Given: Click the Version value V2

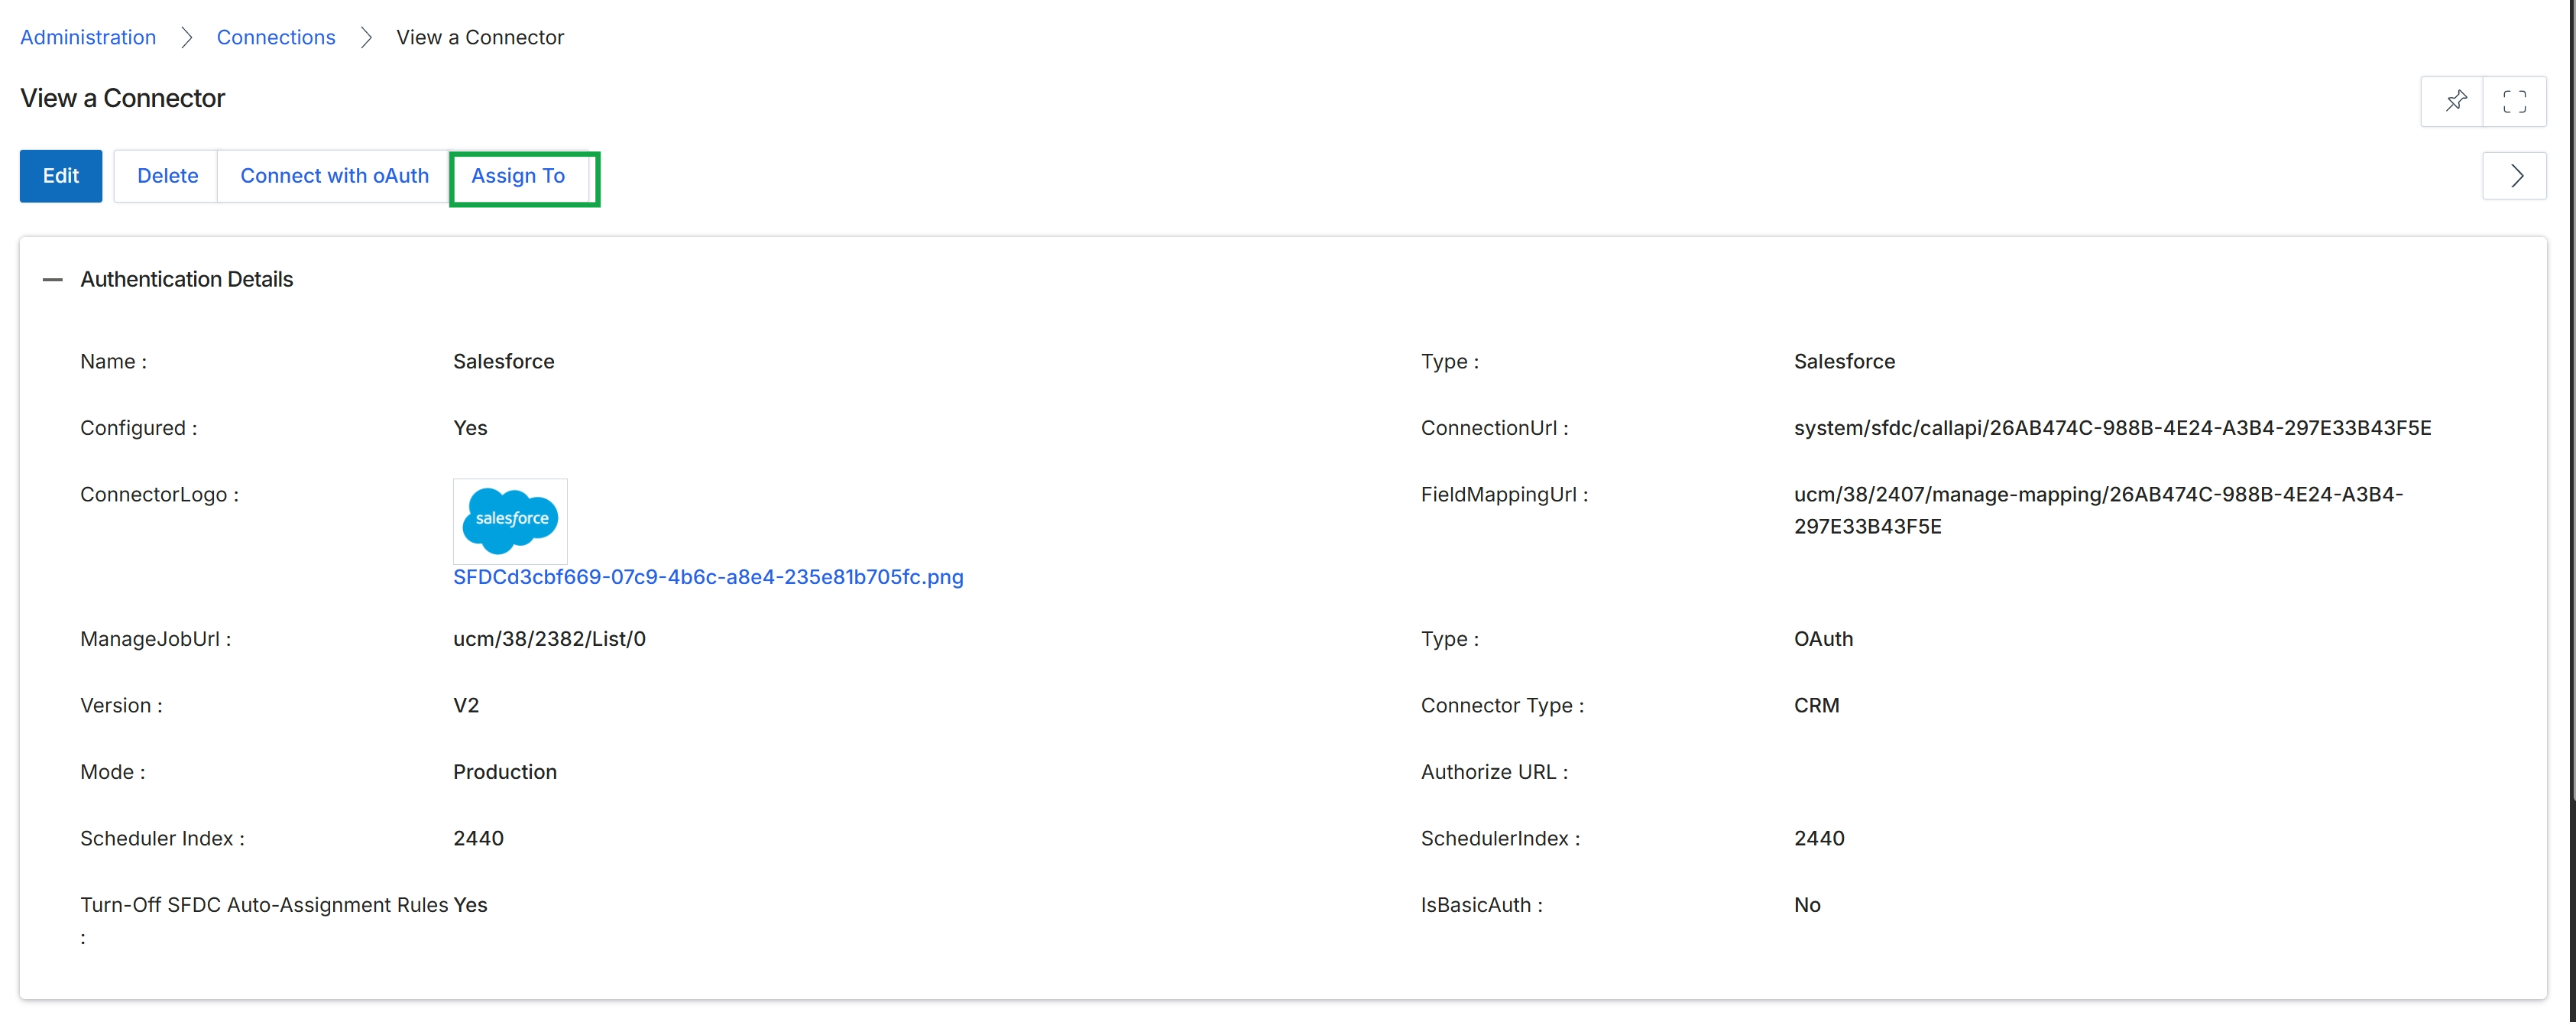Looking at the screenshot, I should (466, 706).
